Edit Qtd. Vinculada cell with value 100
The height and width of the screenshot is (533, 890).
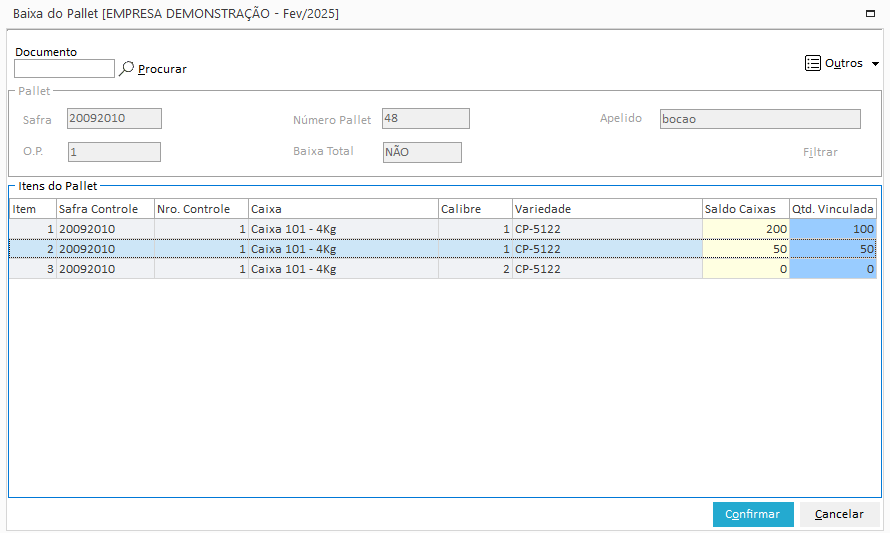(833, 229)
